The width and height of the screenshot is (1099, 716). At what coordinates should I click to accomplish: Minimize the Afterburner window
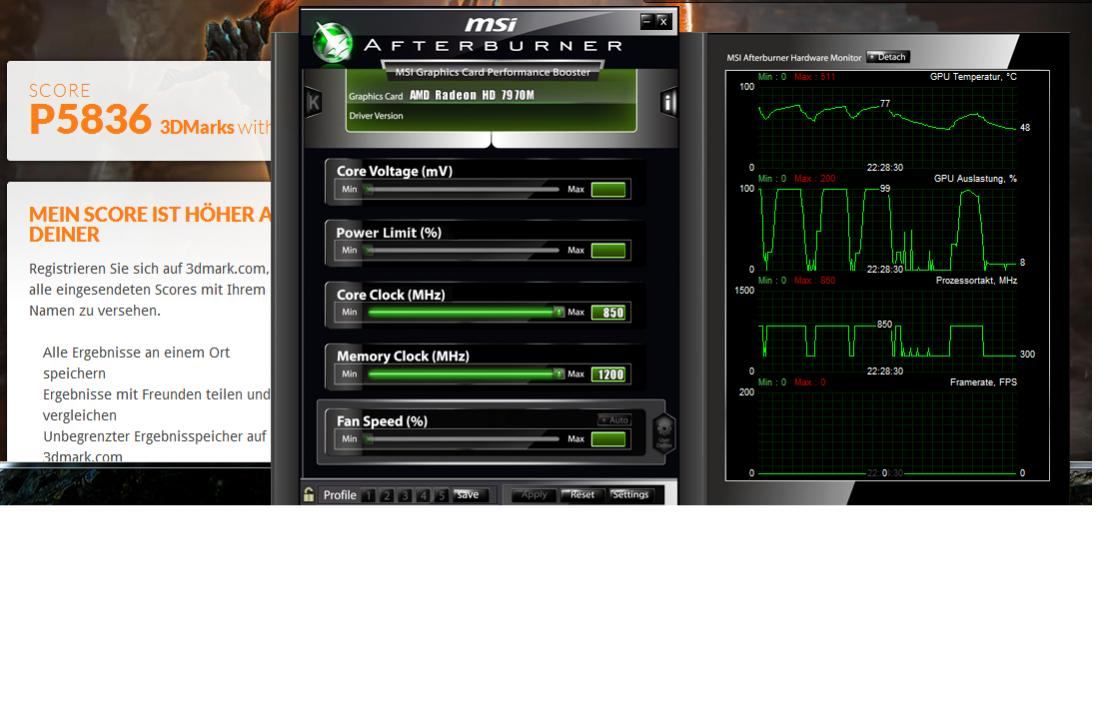click(x=648, y=22)
